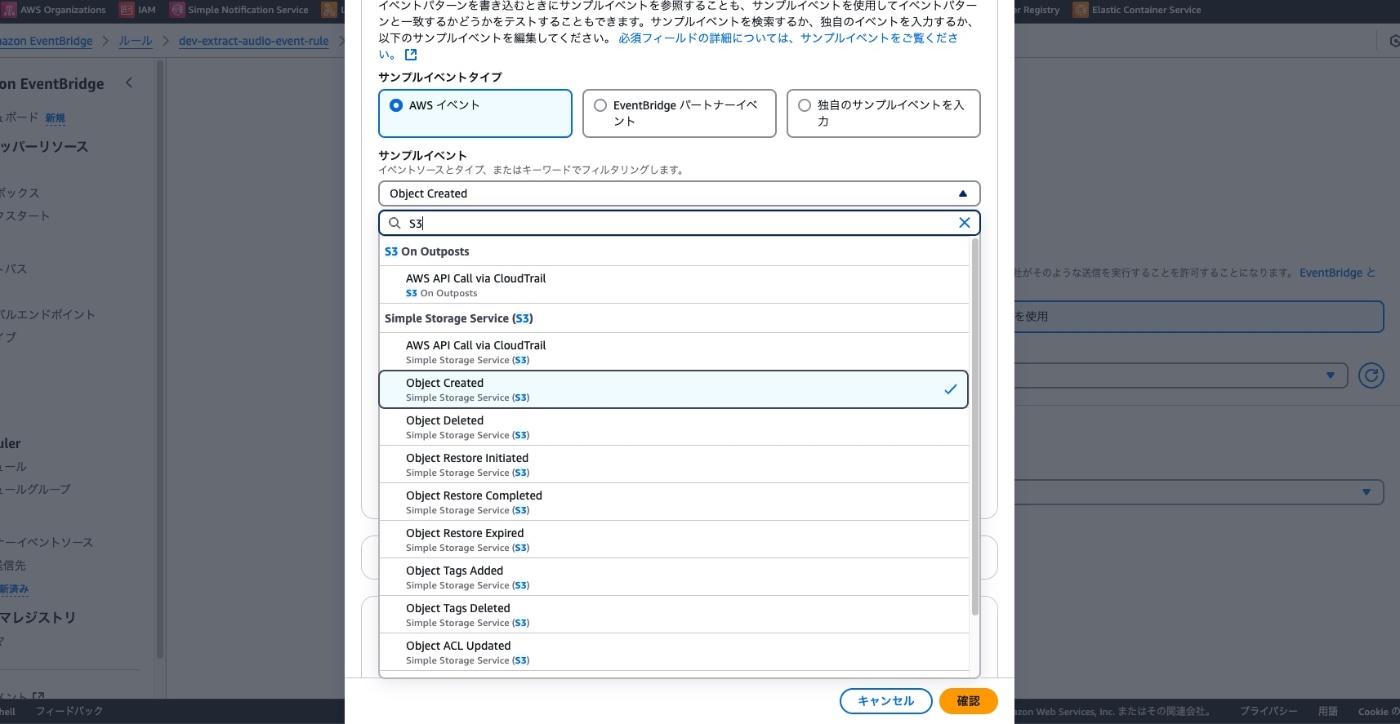Open the lower background dropdown on right
This screenshot has height=724, width=1400.
(x=1198, y=492)
